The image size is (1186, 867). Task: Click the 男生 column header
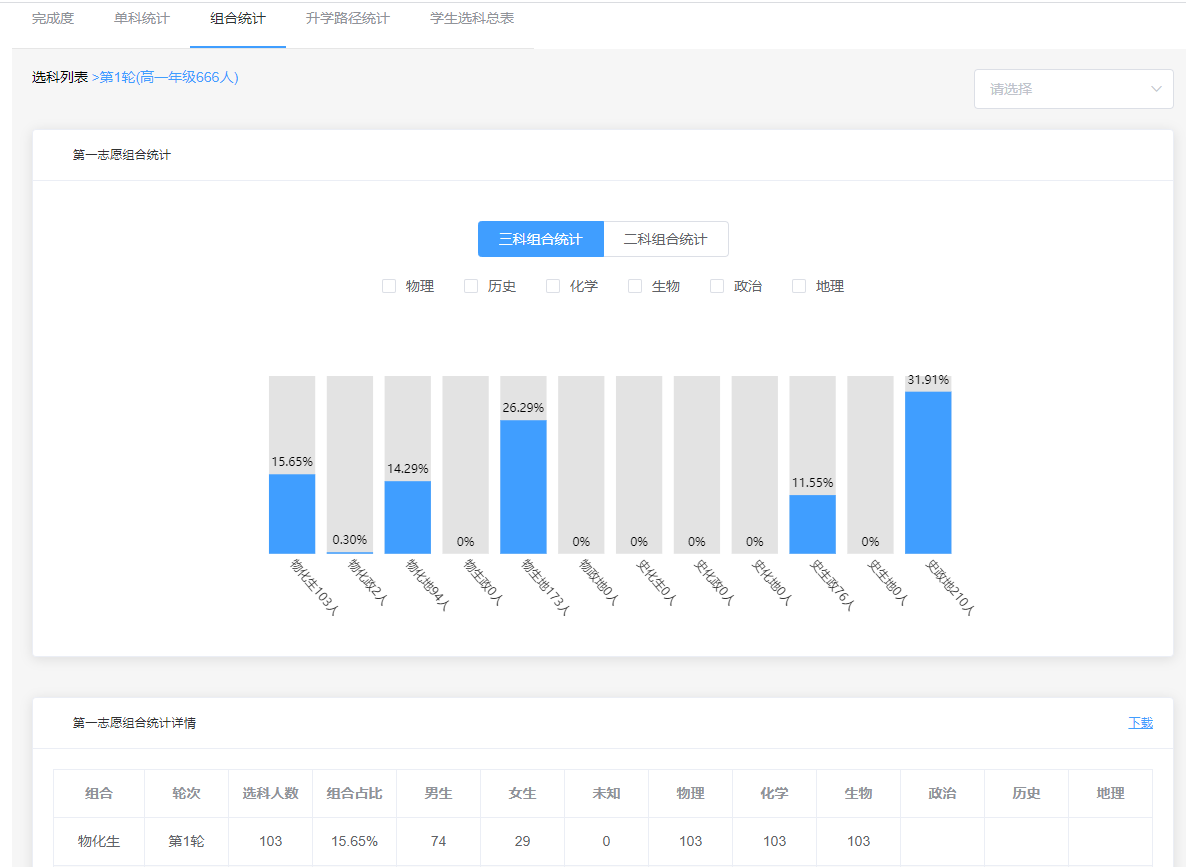pos(438,793)
